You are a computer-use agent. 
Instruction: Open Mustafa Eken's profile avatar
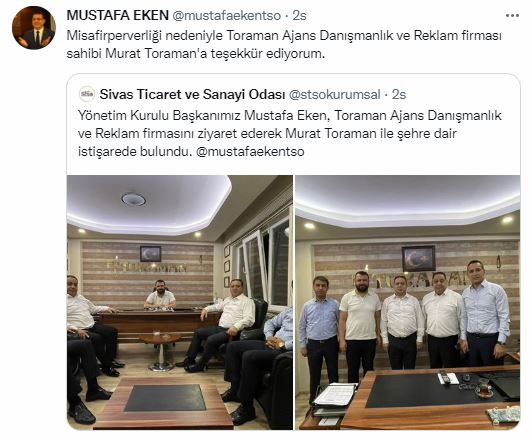(34, 28)
